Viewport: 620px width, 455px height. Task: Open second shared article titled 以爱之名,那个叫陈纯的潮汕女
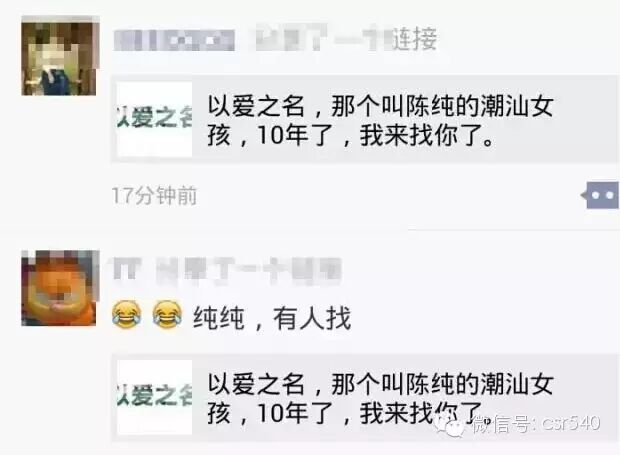click(x=364, y=398)
